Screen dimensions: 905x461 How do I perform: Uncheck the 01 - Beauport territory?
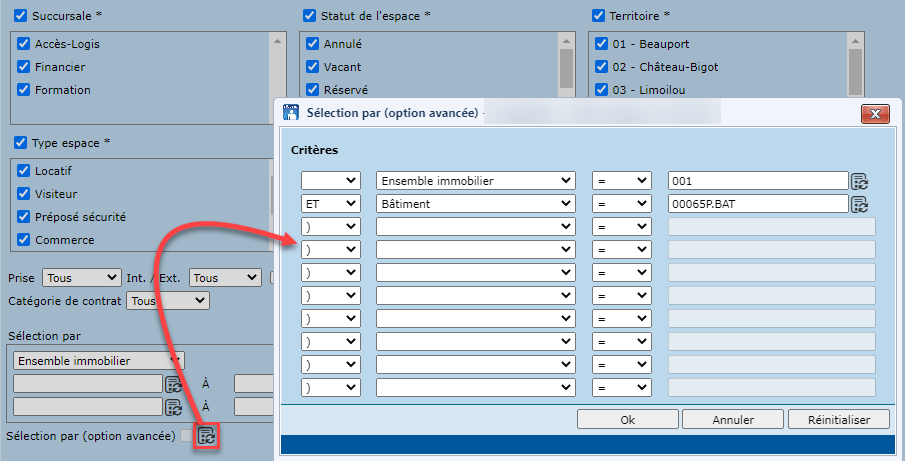pyautogui.click(x=602, y=44)
